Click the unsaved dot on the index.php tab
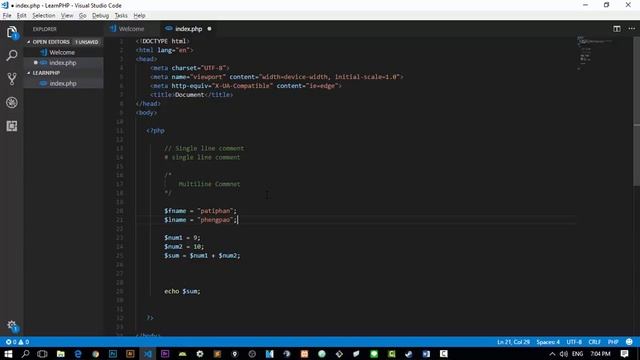 pos(209,29)
